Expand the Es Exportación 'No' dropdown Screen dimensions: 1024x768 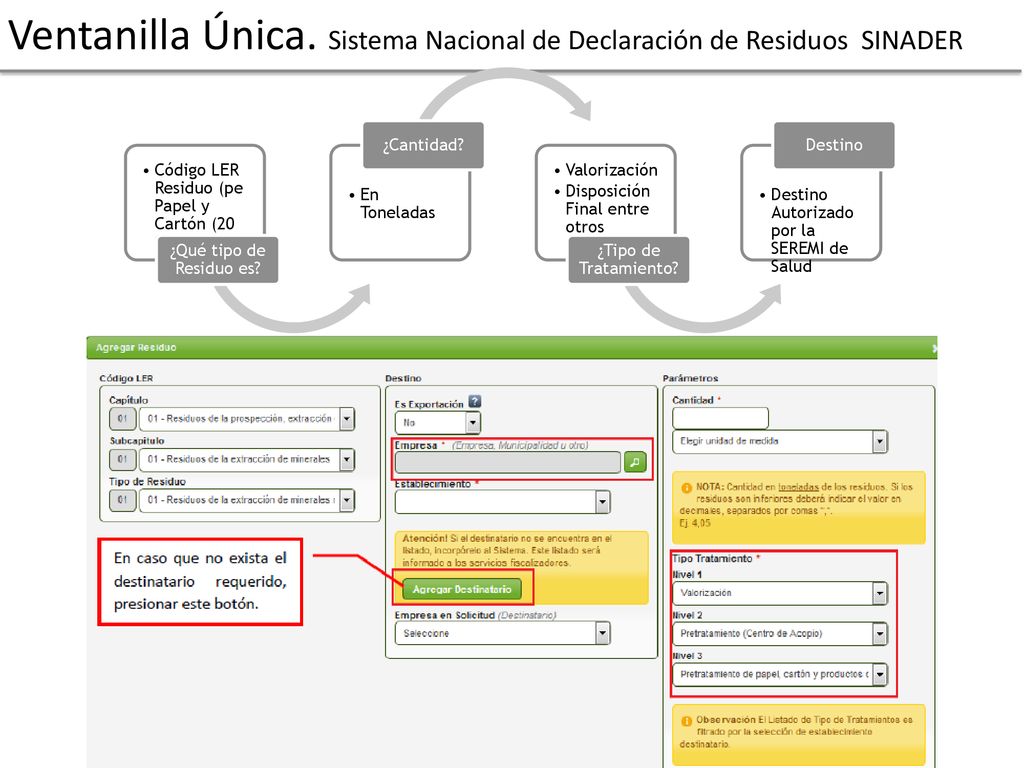[x=438, y=423]
